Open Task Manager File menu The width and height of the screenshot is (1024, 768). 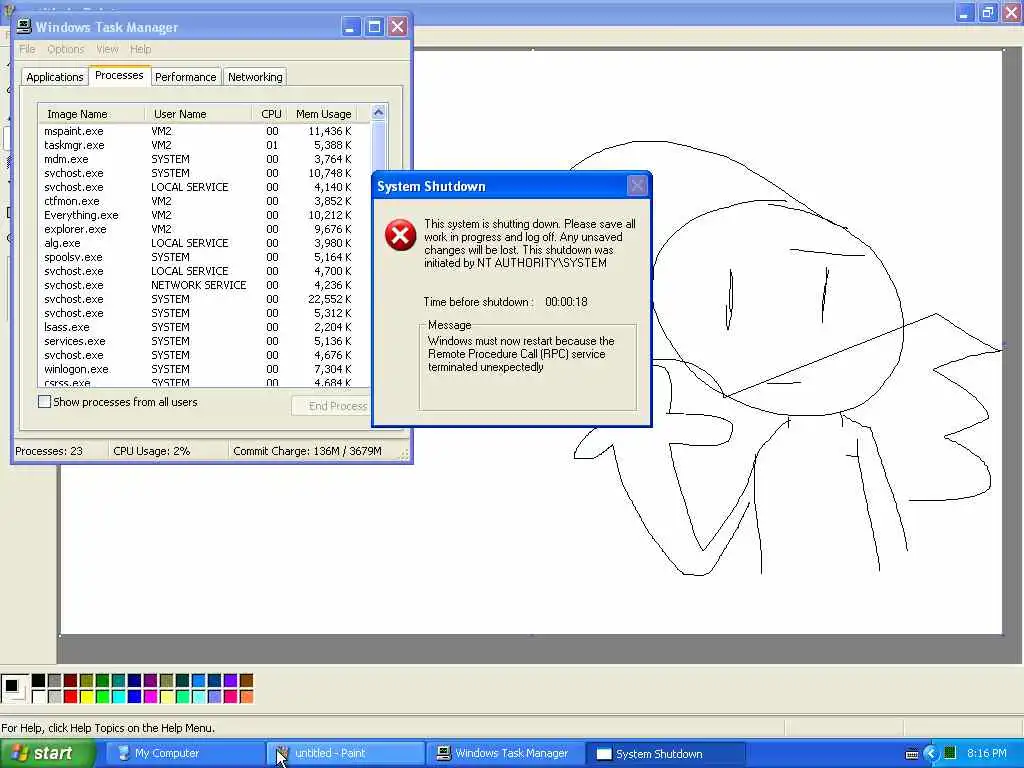point(27,49)
